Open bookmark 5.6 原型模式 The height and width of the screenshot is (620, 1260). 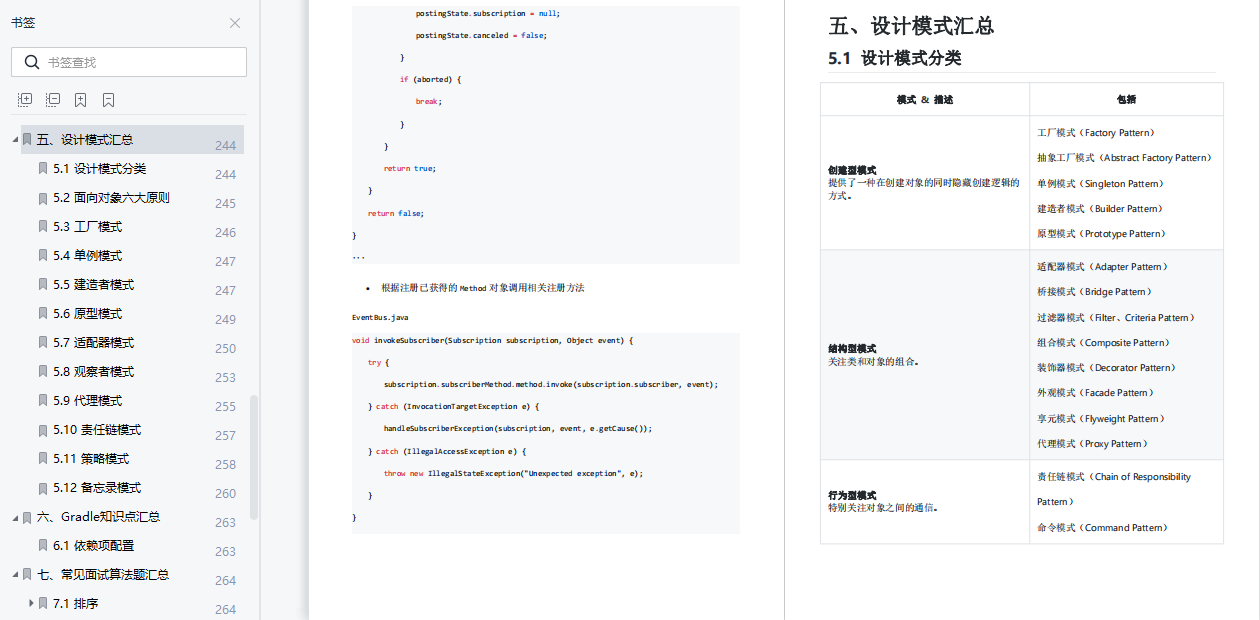pos(88,314)
